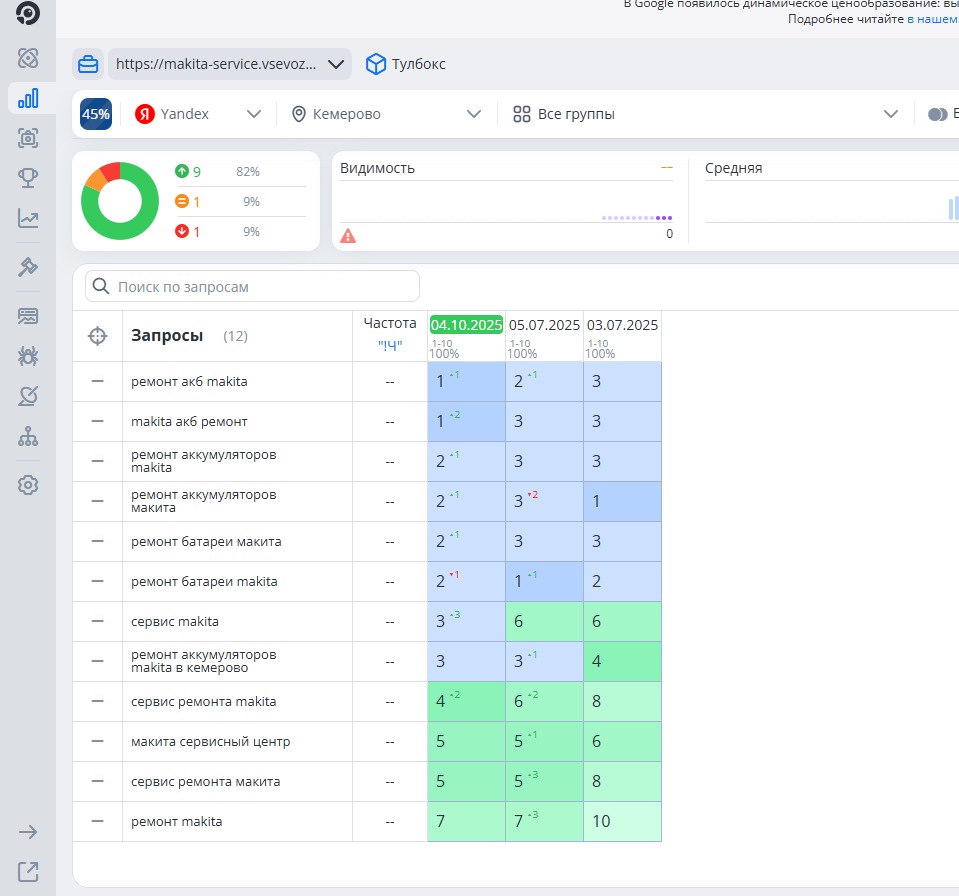Open the server/monitor sidebar icon
Viewport: 959px width, 896px height.
coord(28,316)
